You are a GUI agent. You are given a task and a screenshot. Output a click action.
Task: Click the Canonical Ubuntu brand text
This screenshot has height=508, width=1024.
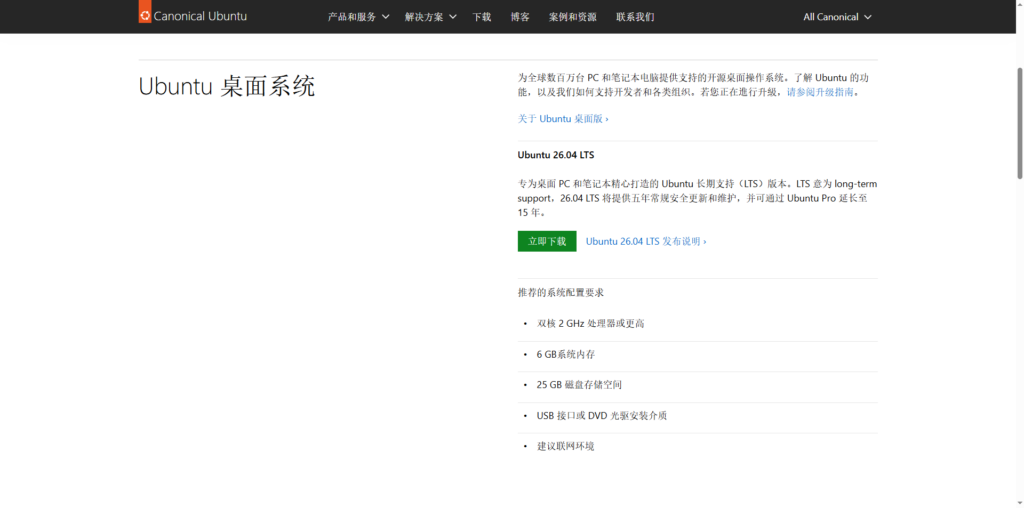click(x=200, y=16)
